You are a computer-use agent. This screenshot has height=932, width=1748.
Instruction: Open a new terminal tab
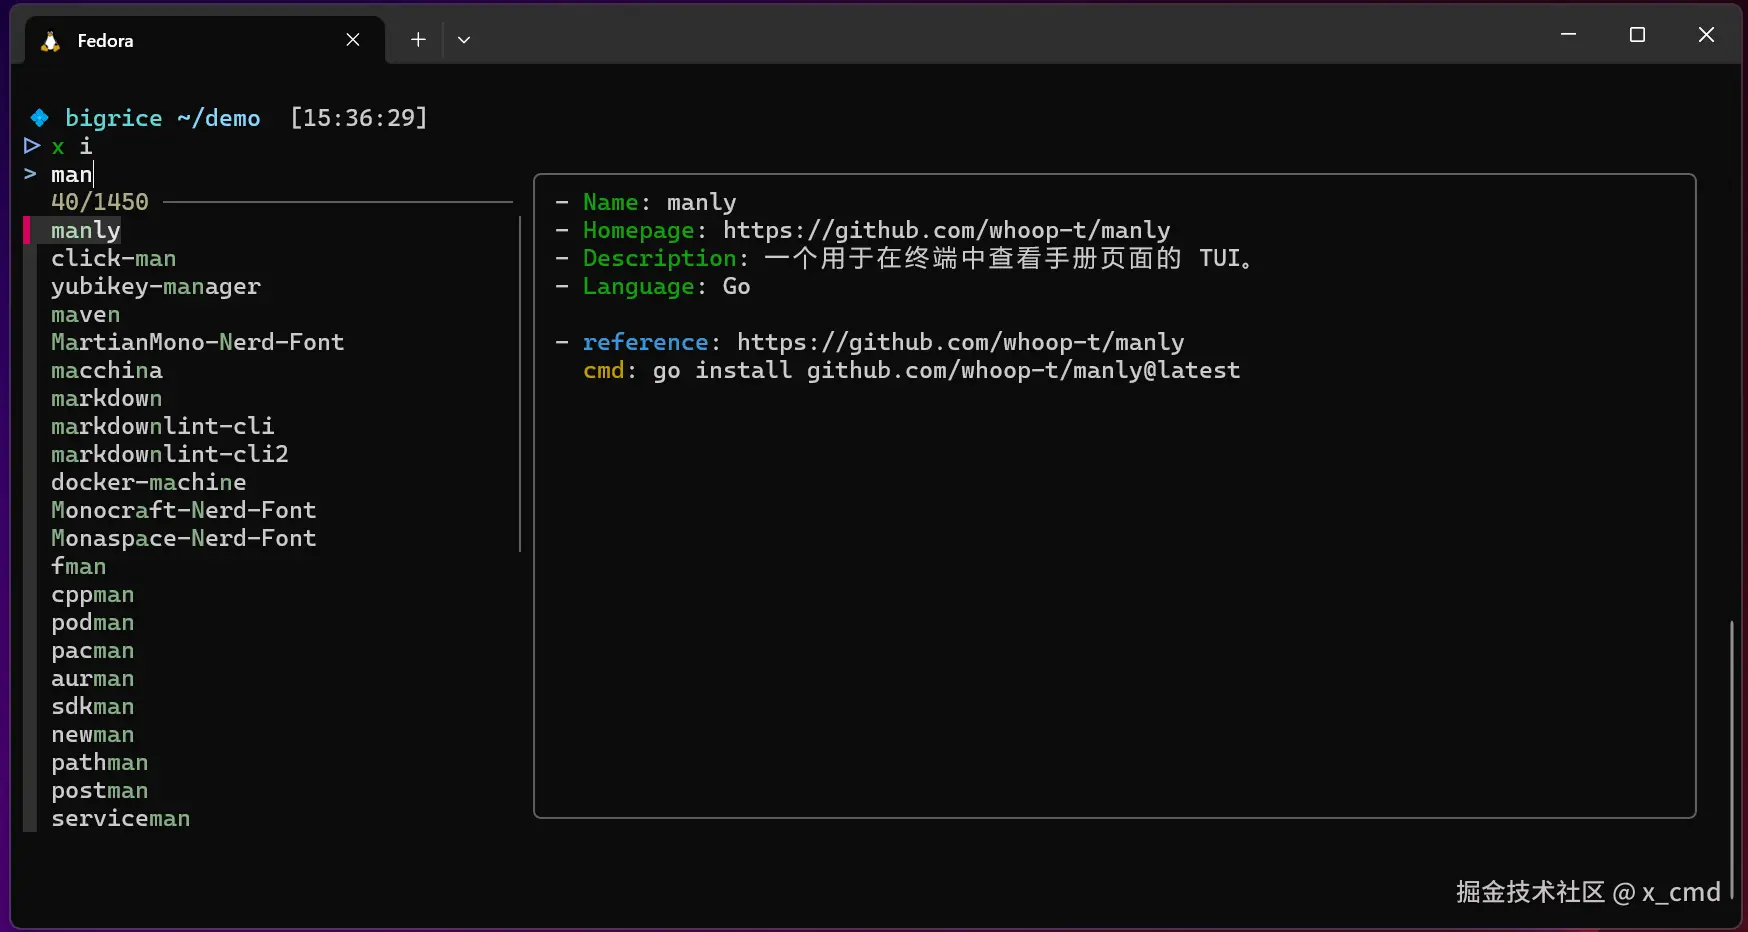418,40
